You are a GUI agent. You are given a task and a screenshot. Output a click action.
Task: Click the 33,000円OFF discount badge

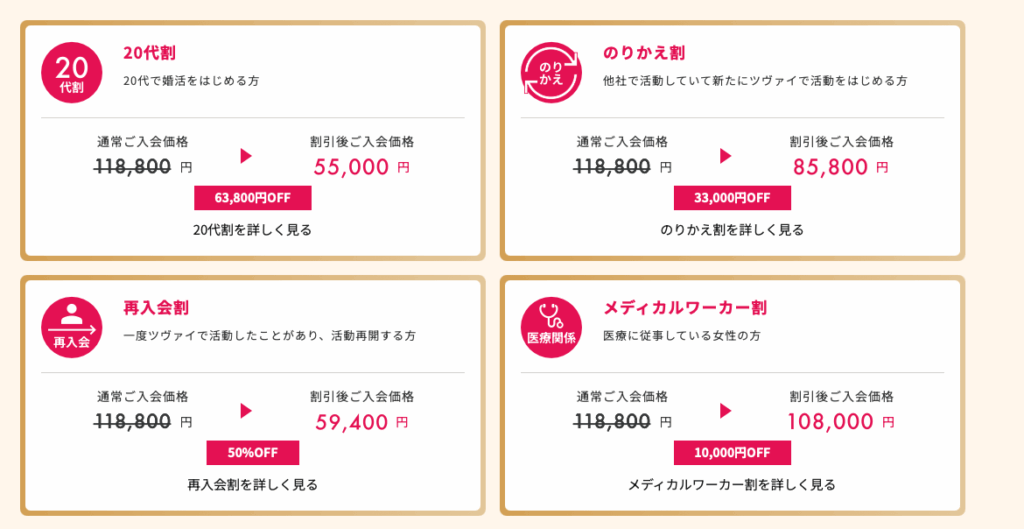coord(732,197)
